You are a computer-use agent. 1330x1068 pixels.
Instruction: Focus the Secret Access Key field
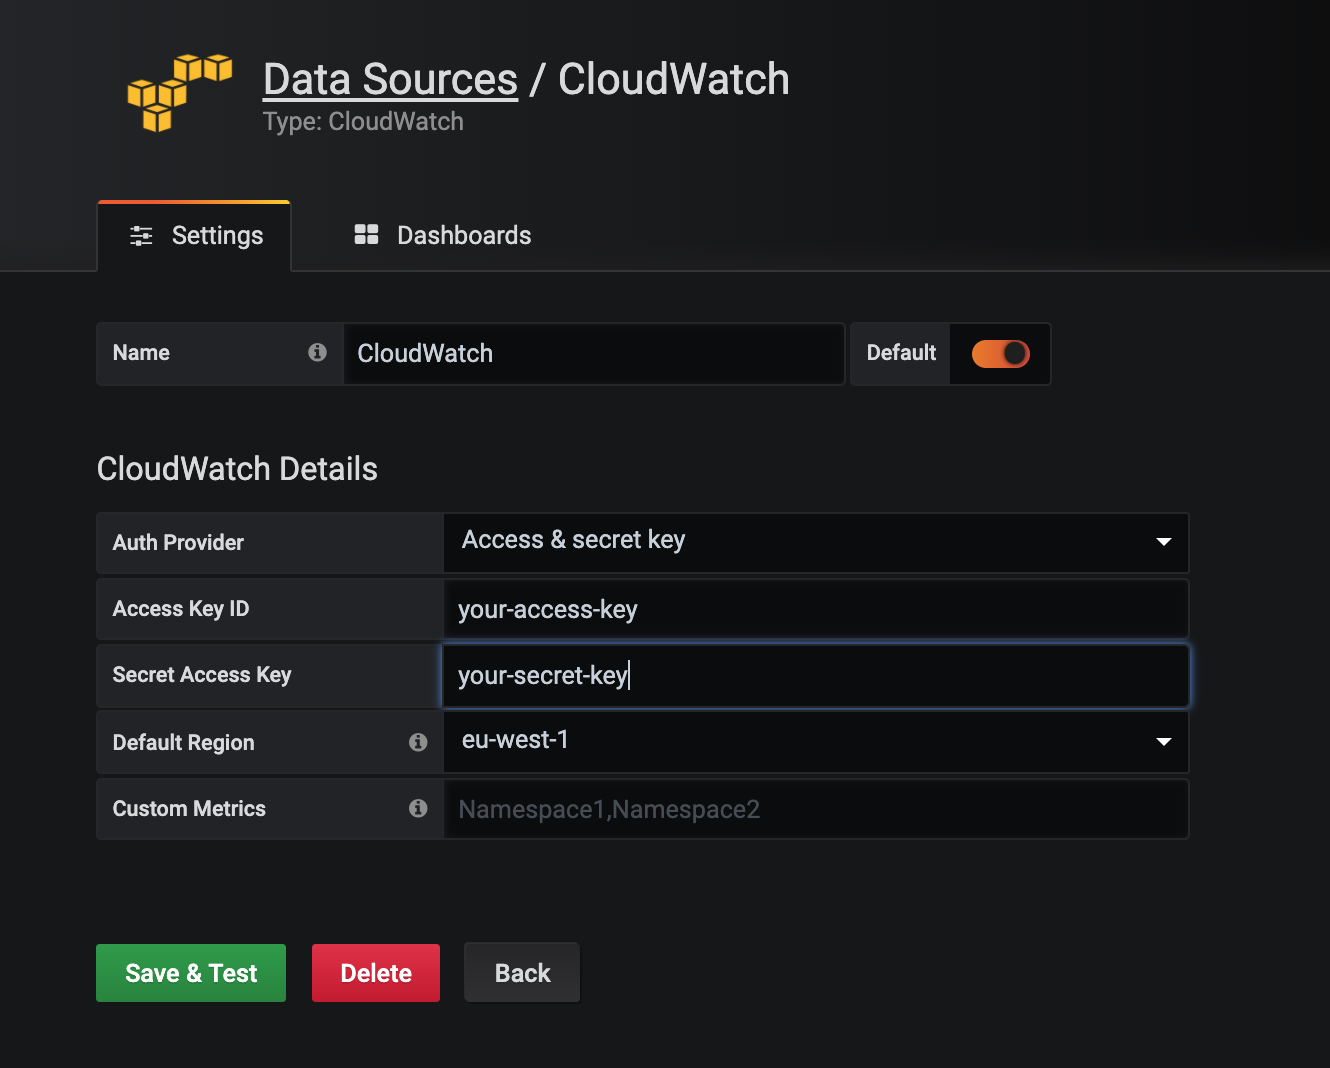coord(816,676)
